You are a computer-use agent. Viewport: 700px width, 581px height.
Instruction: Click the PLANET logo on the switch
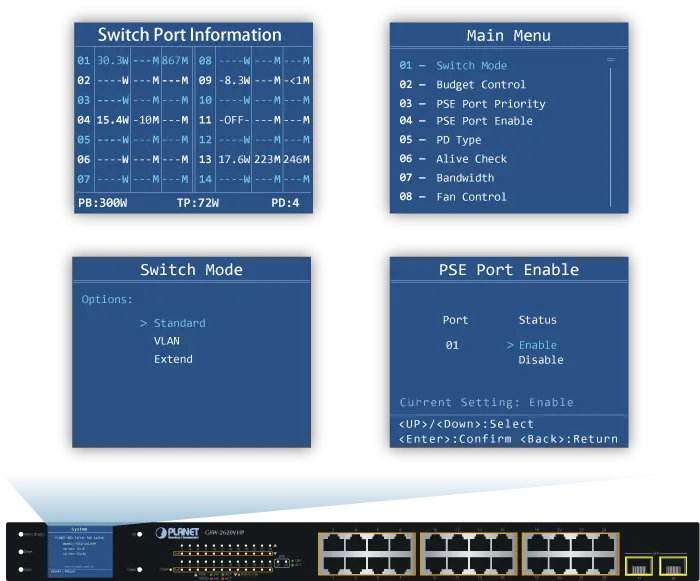coord(177,533)
